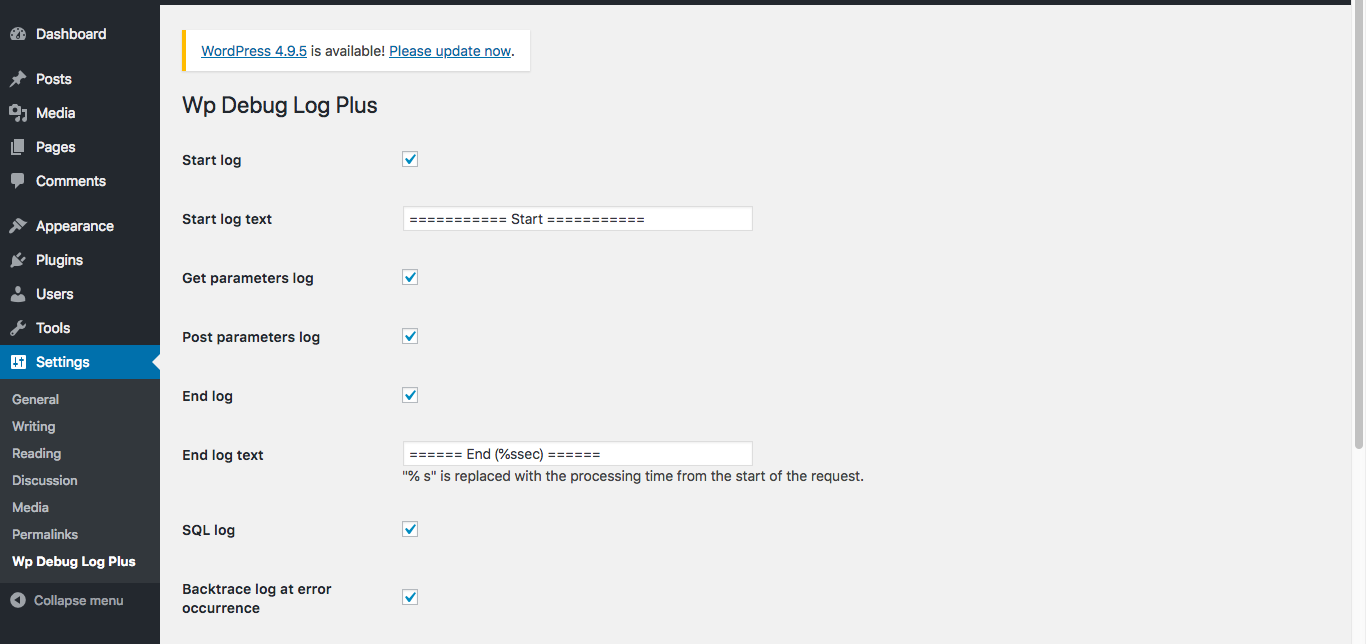
Task: Click the Media icon in sidebar
Action: [18, 113]
